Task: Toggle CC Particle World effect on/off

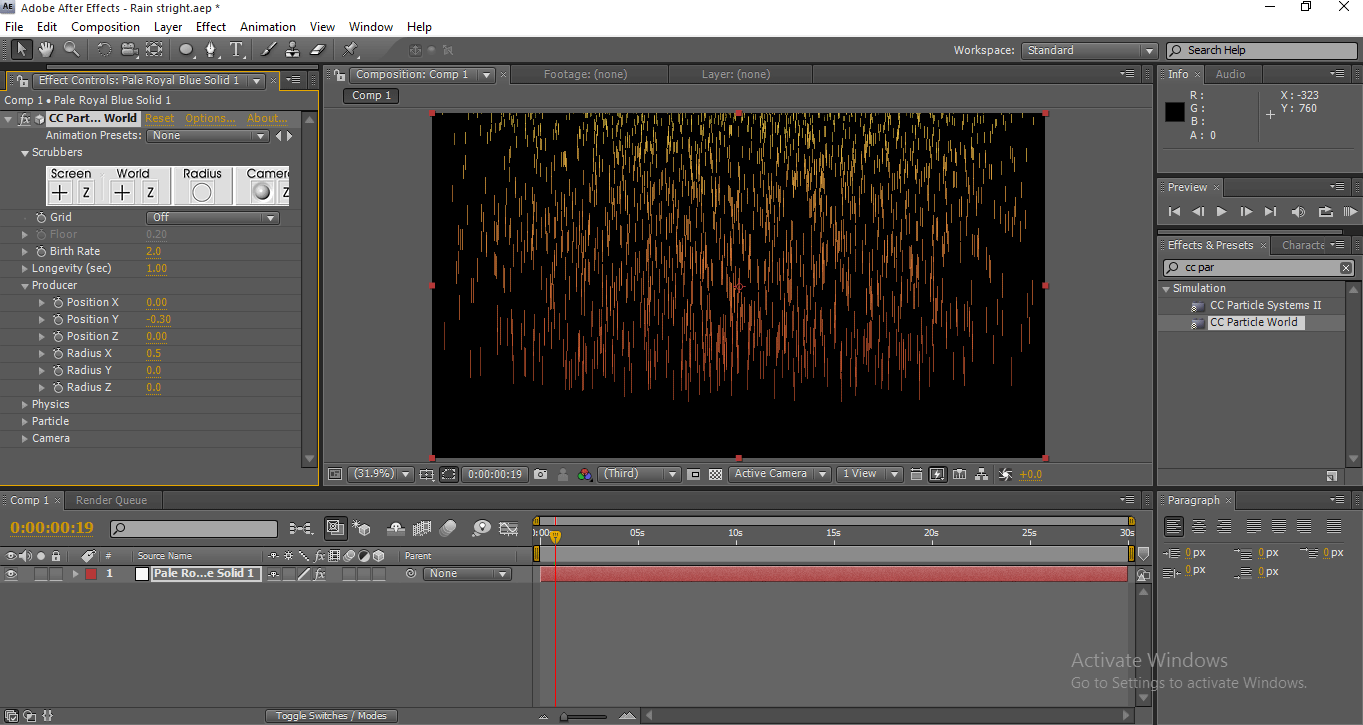Action: click(25, 118)
